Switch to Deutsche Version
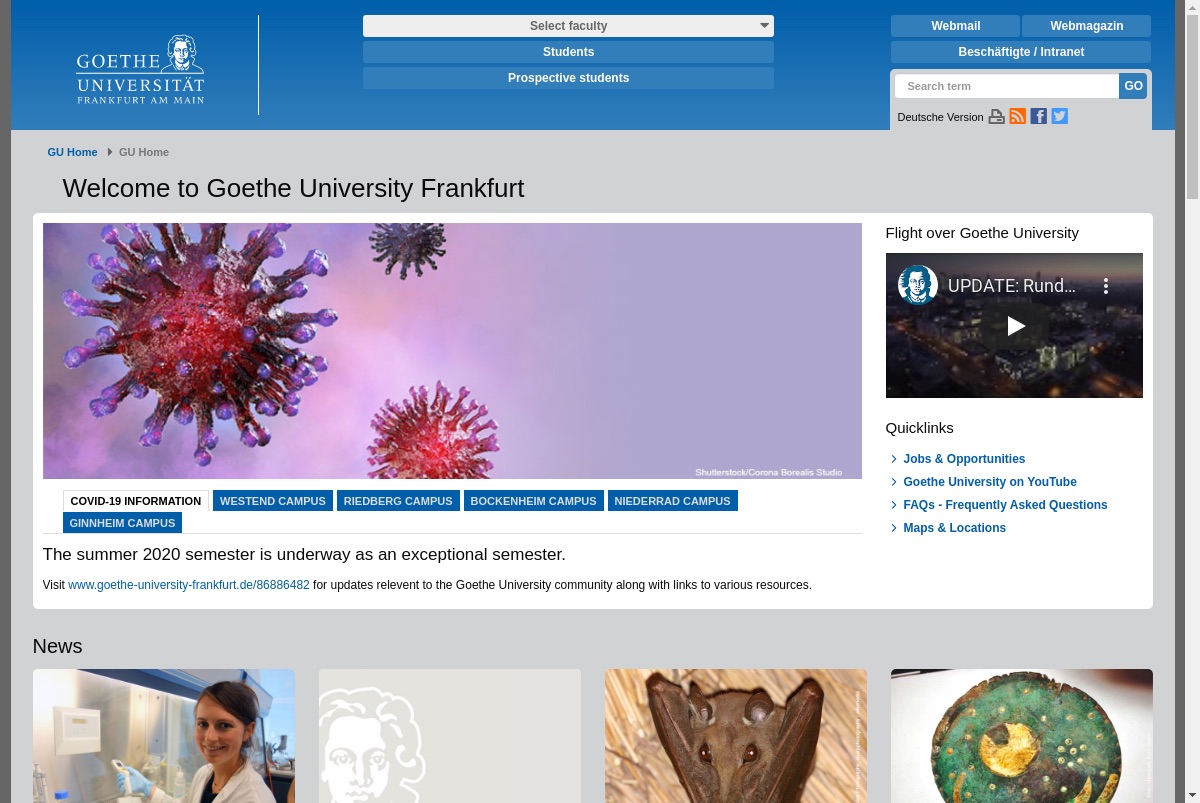Image resolution: width=1200 pixels, height=803 pixels. pos(940,117)
